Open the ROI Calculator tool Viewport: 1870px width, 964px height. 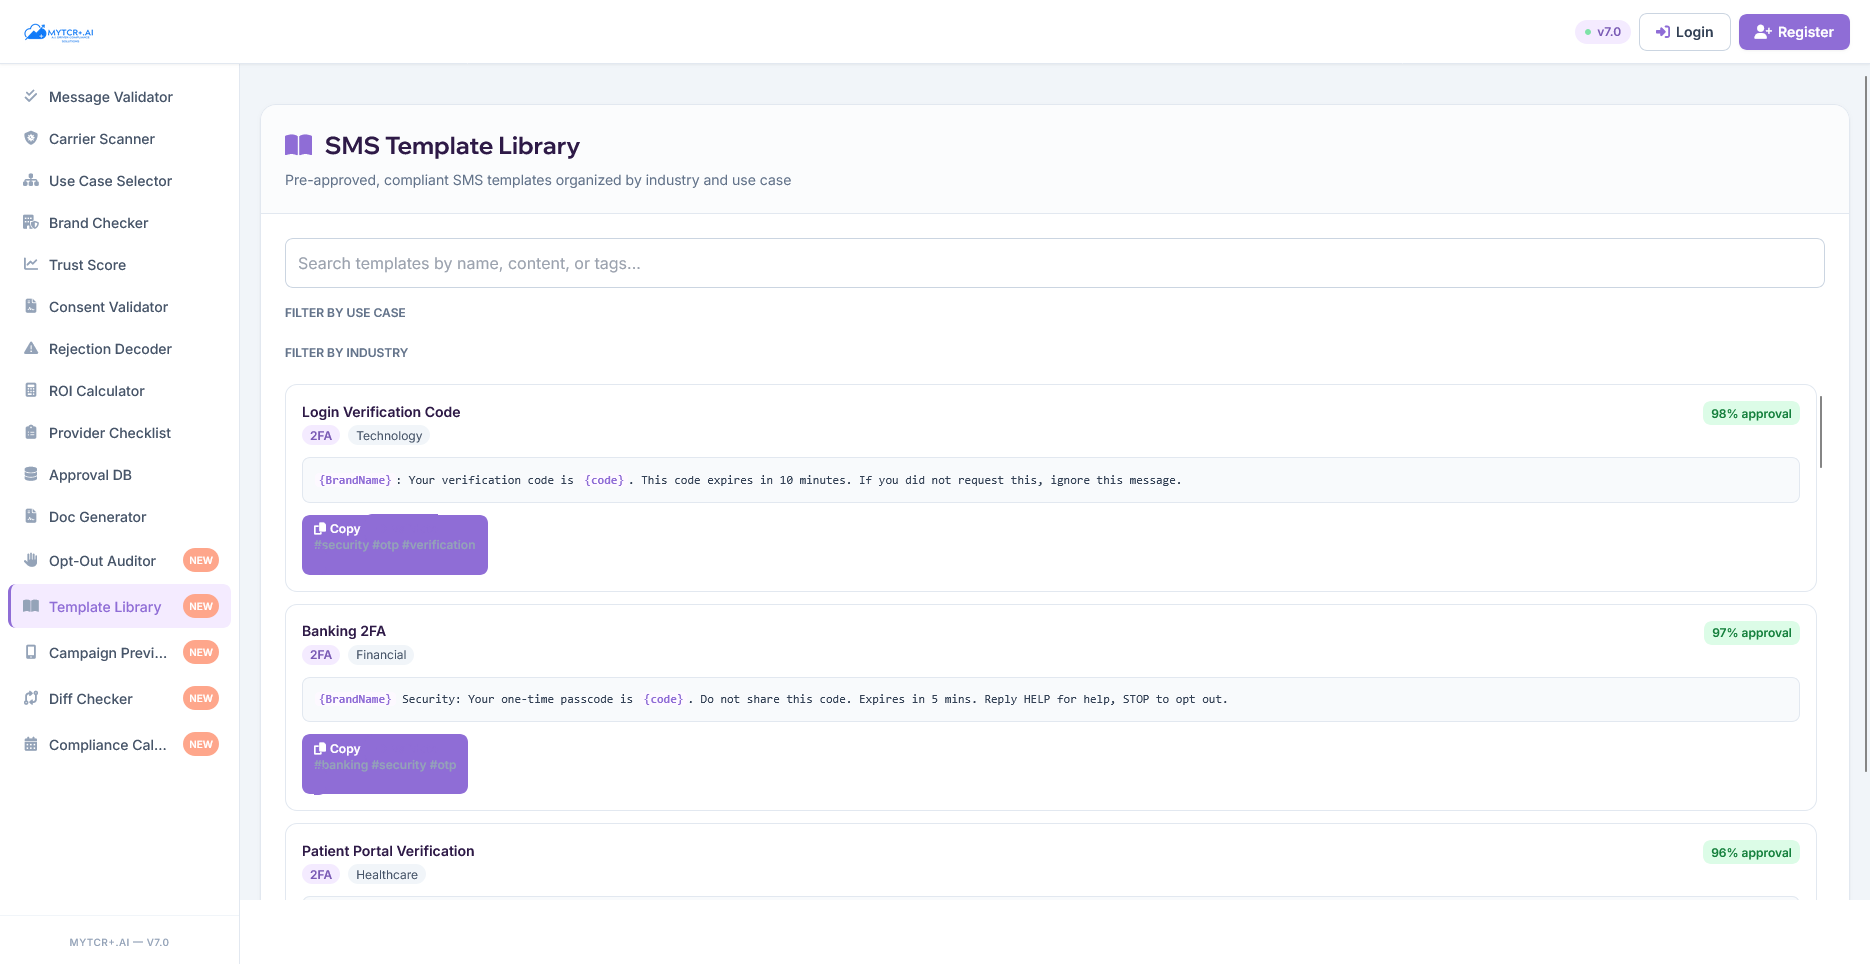pos(96,390)
